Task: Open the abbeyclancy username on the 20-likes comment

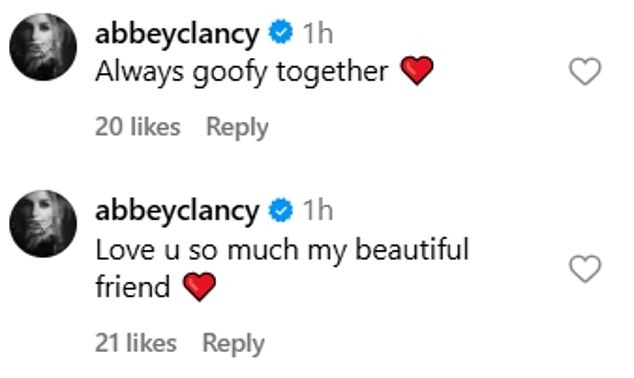Action: 177,34
